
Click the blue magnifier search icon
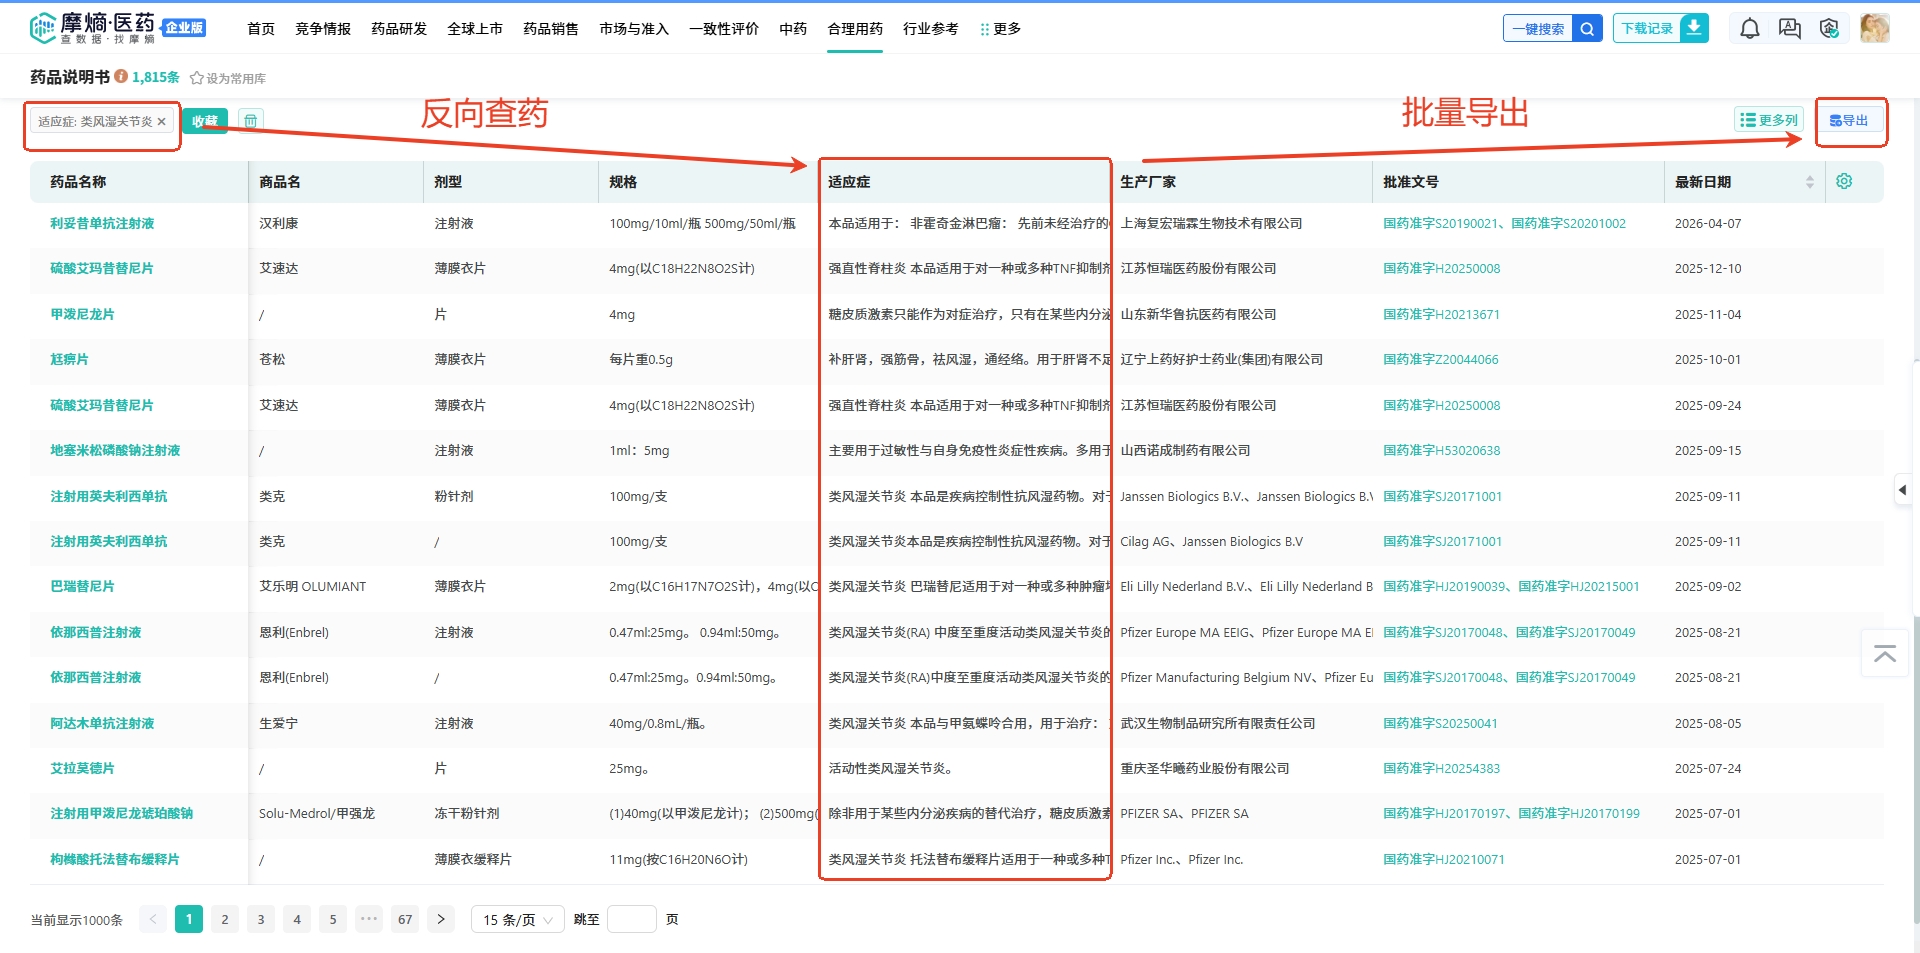coord(1587,29)
